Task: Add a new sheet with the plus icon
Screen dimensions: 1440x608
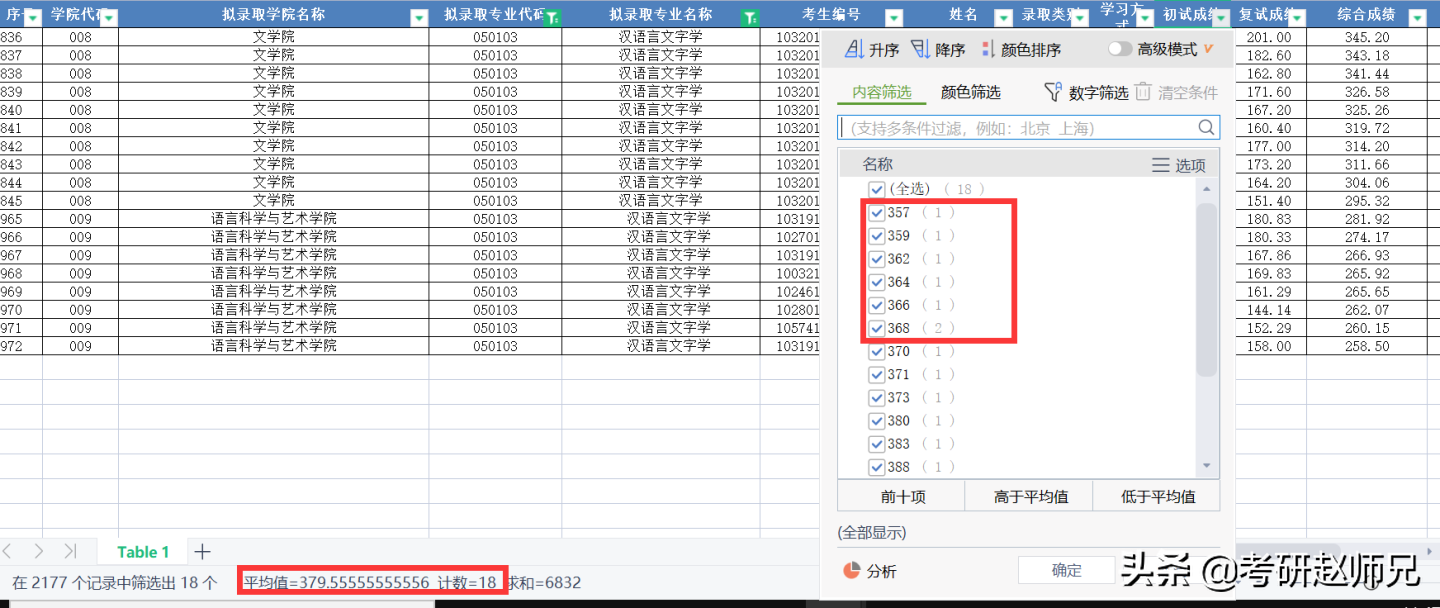Action: click(201, 551)
